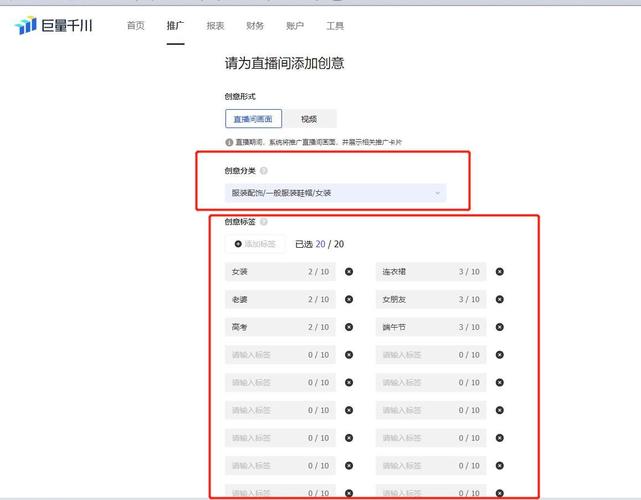The height and width of the screenshot is (500, 641).
Task: Click the first empty 请输入标签 field
Action: [280, 355]
